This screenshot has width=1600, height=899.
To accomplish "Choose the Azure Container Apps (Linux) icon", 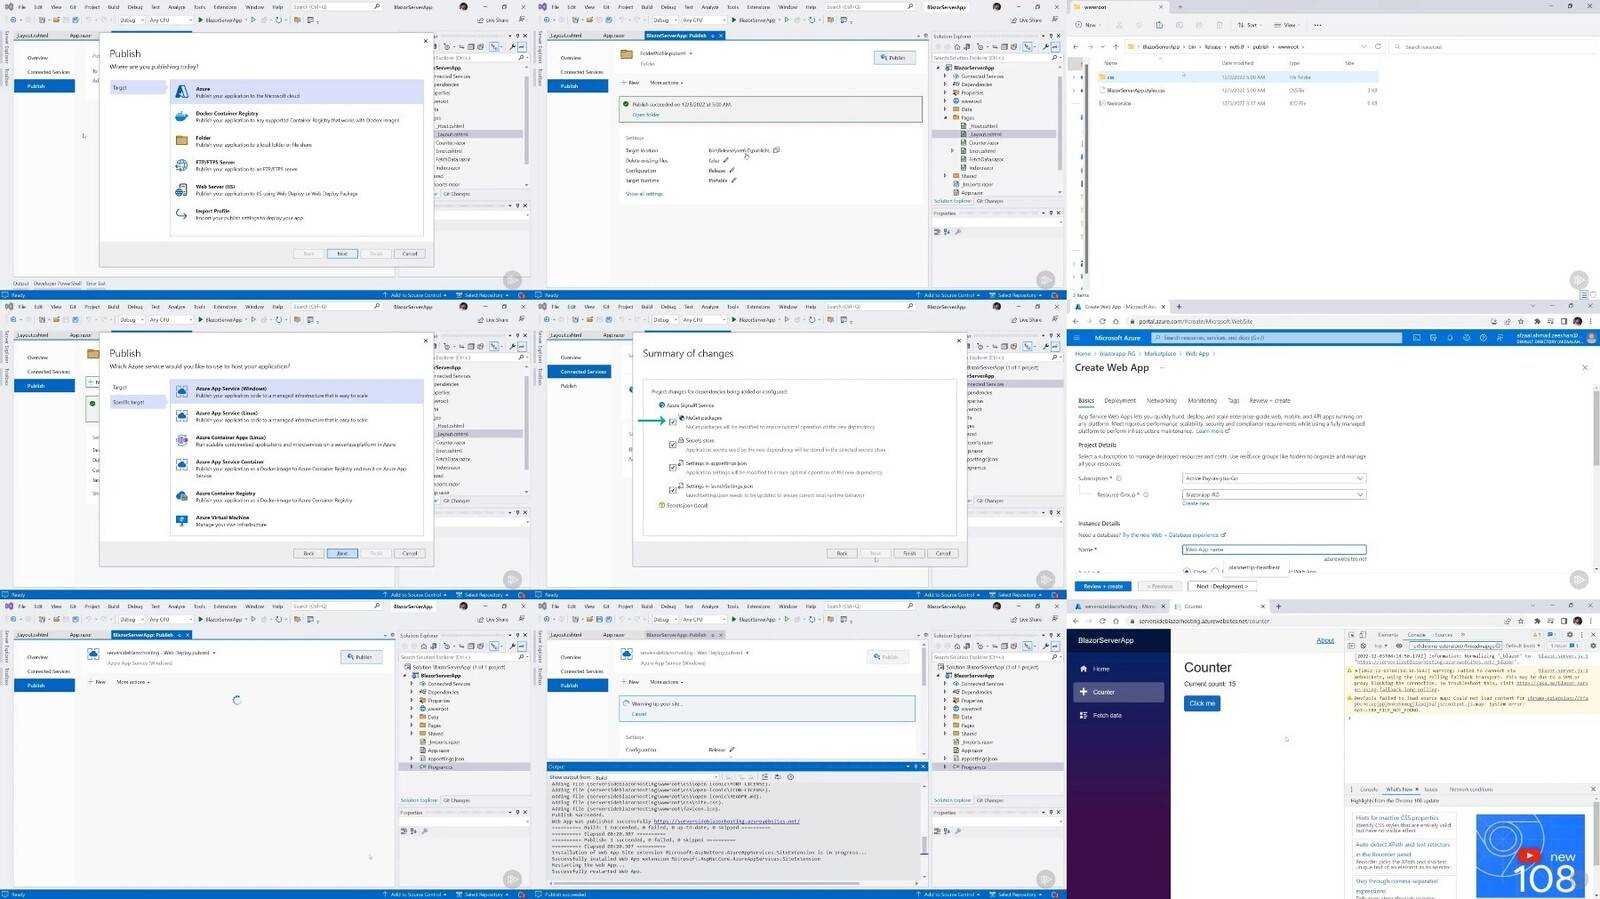I will (x=182, y=440).
